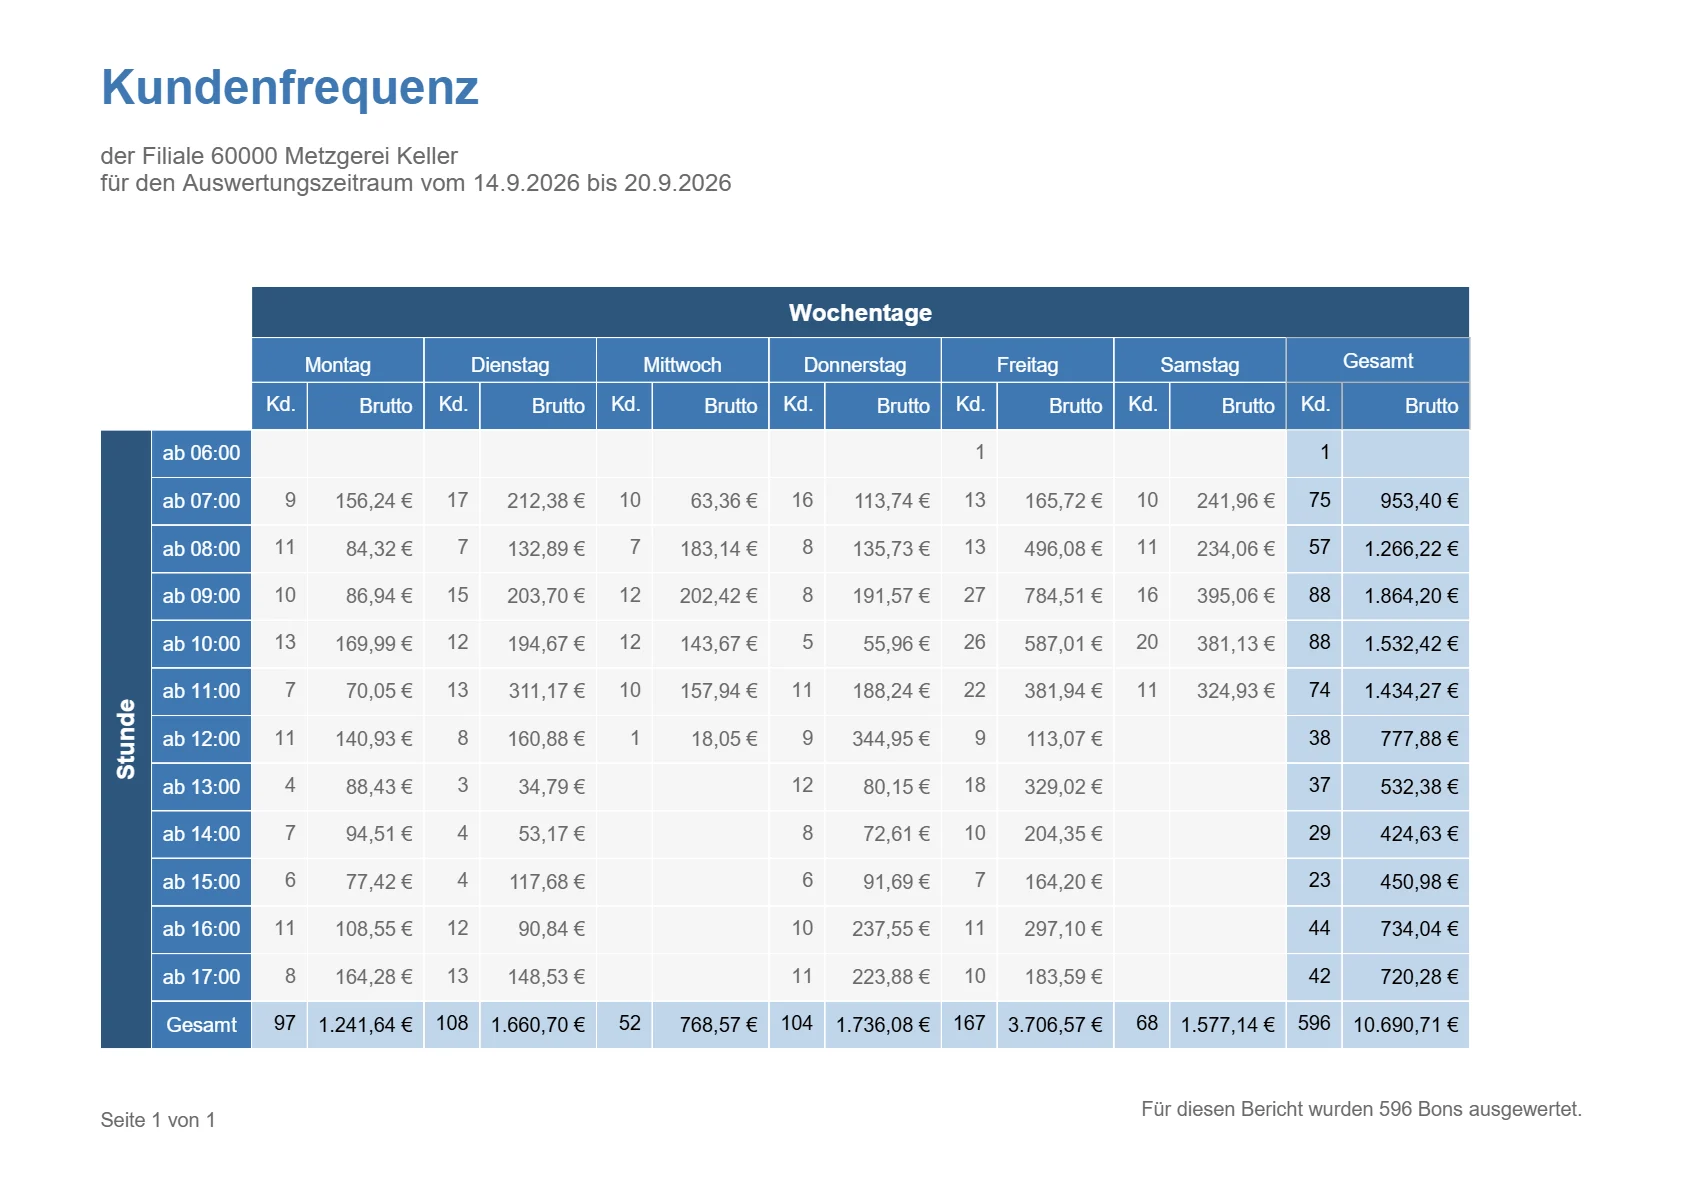Click the 'ab 15:00' row label
The width and height of the screenshot is (1684, 1191).
coord(201,882)
